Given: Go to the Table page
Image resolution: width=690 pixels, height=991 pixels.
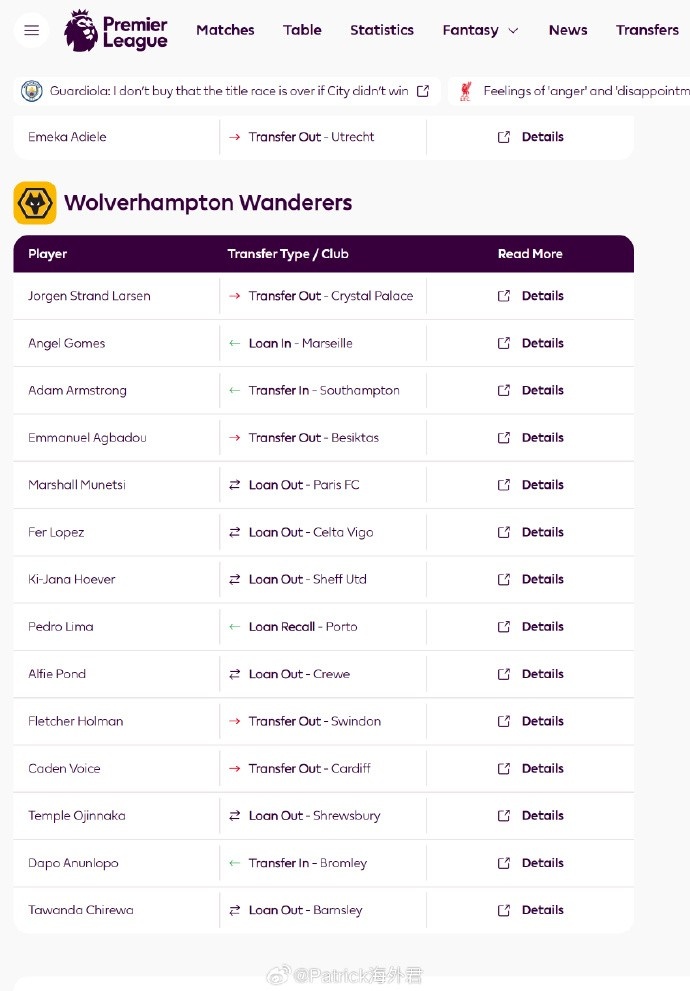Looking at the screenshot, I should pyautogui.click(x=302, y=30).
